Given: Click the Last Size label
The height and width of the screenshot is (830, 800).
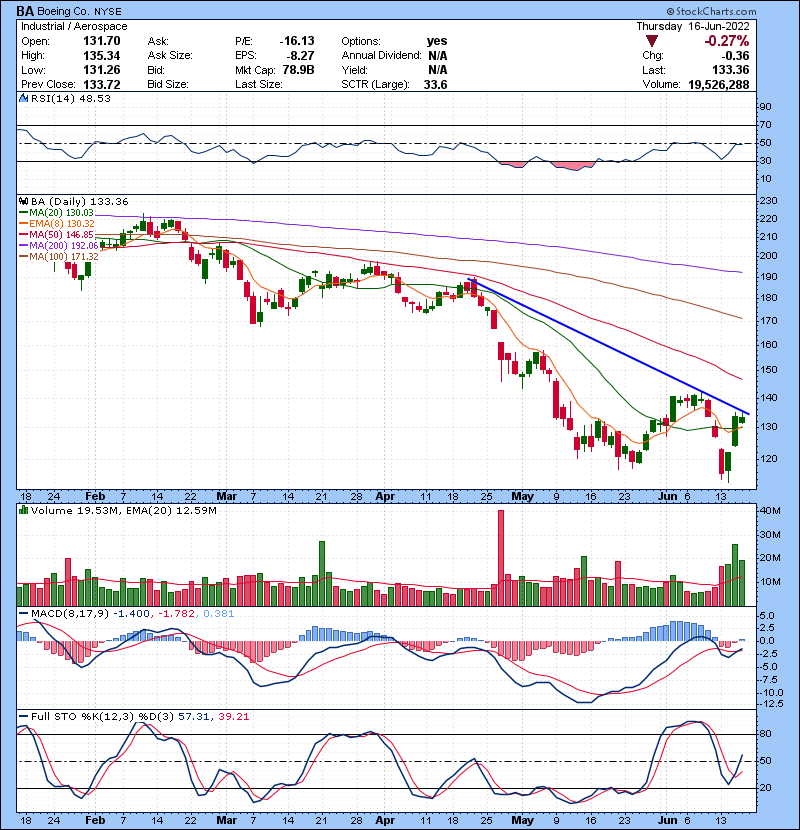Looking at the screenshot, I should point(258,85).
